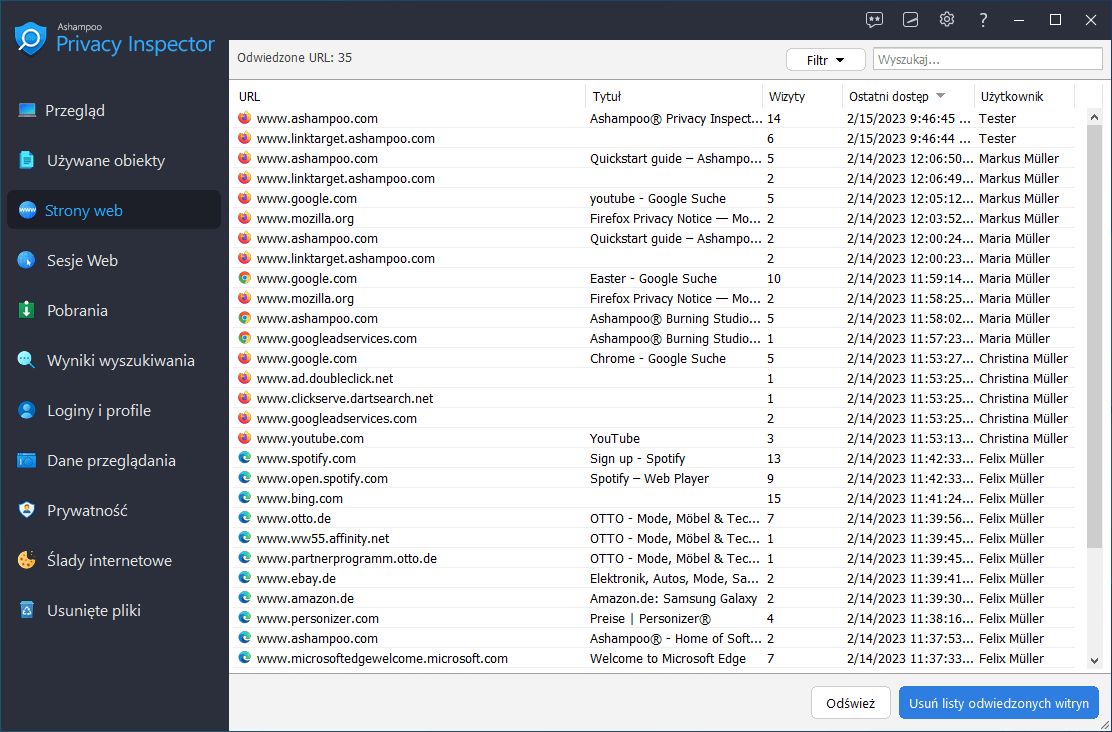Select the Strony web globe icon
This screenshot has height=732, width=1112.
point(27,211)
